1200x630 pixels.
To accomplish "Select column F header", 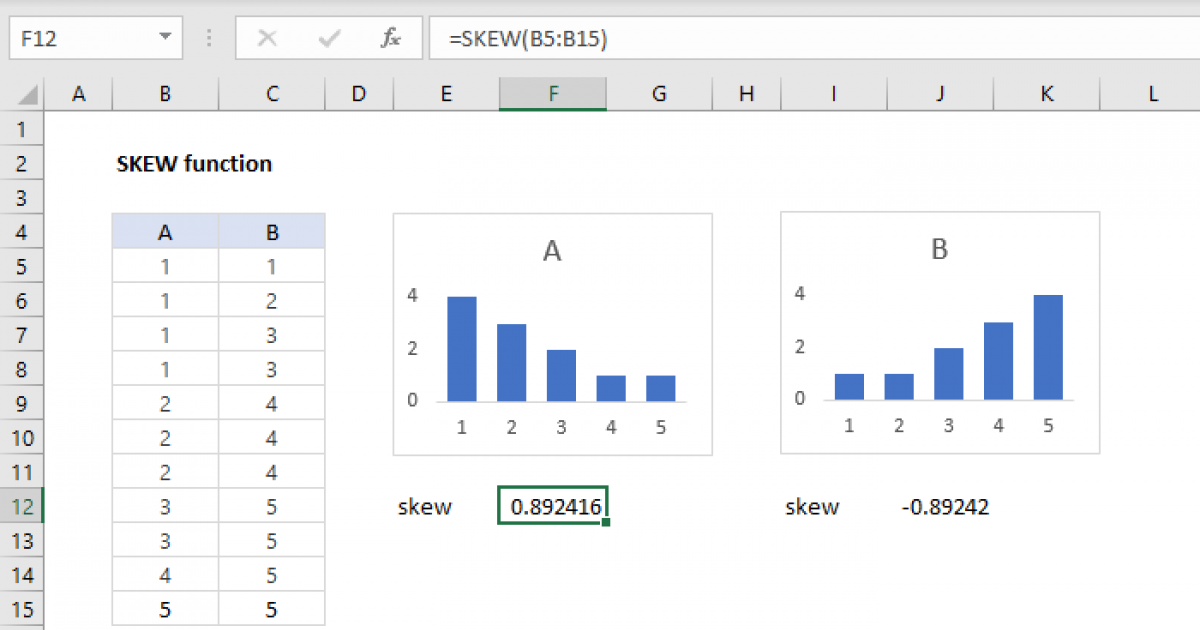I will pos(552,94).
